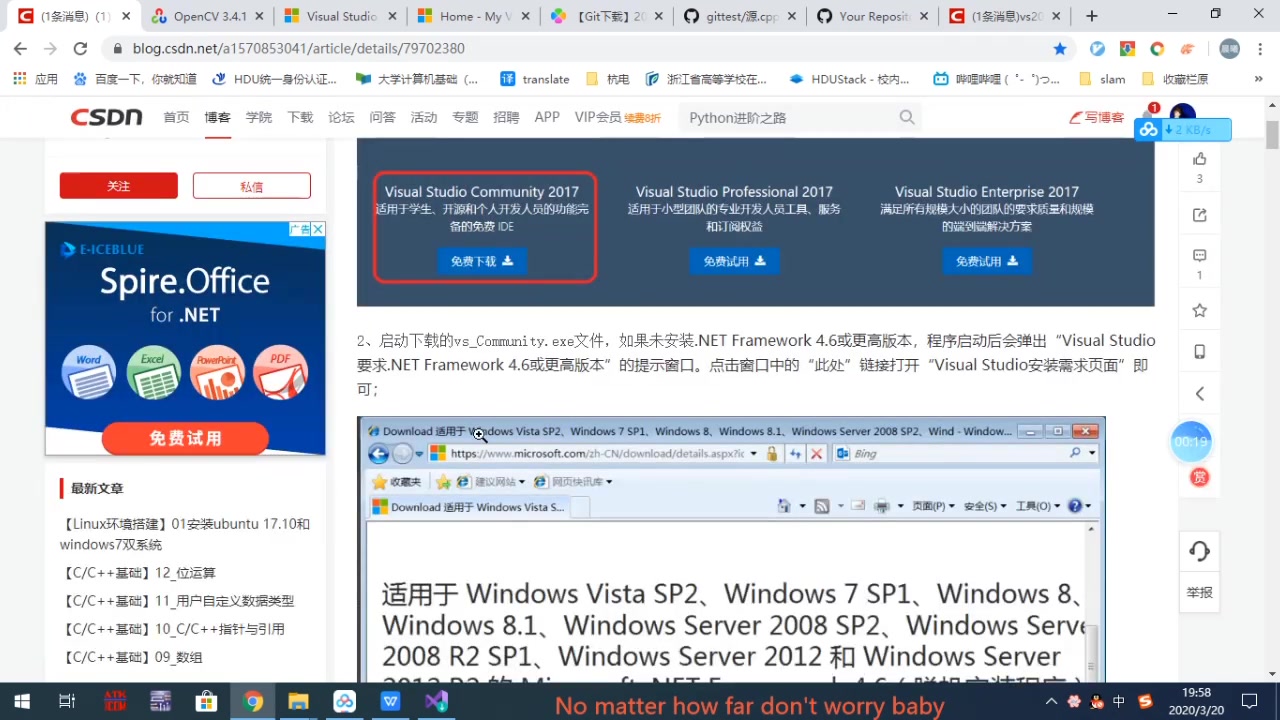The width and height of the screenshot is (1280, 720).
Task: Click the blue 00:19 timer circle
Action: click(1191, 442)
